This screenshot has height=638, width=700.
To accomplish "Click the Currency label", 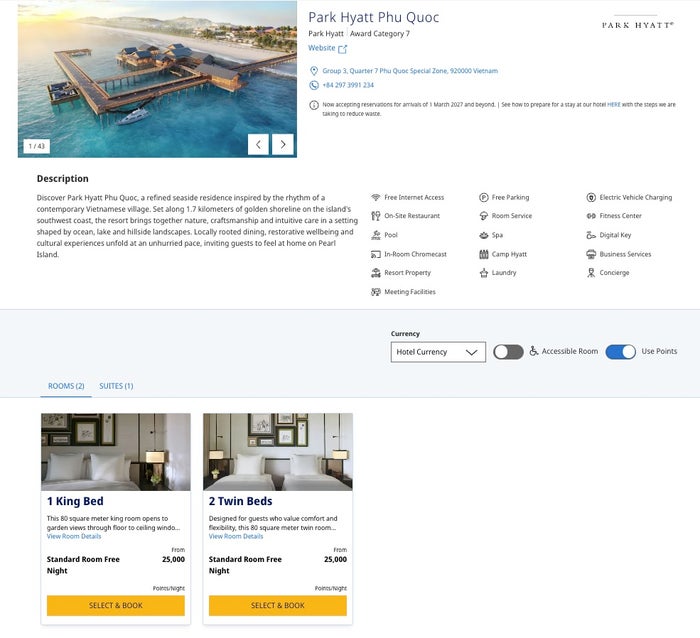I will [405, 334].
